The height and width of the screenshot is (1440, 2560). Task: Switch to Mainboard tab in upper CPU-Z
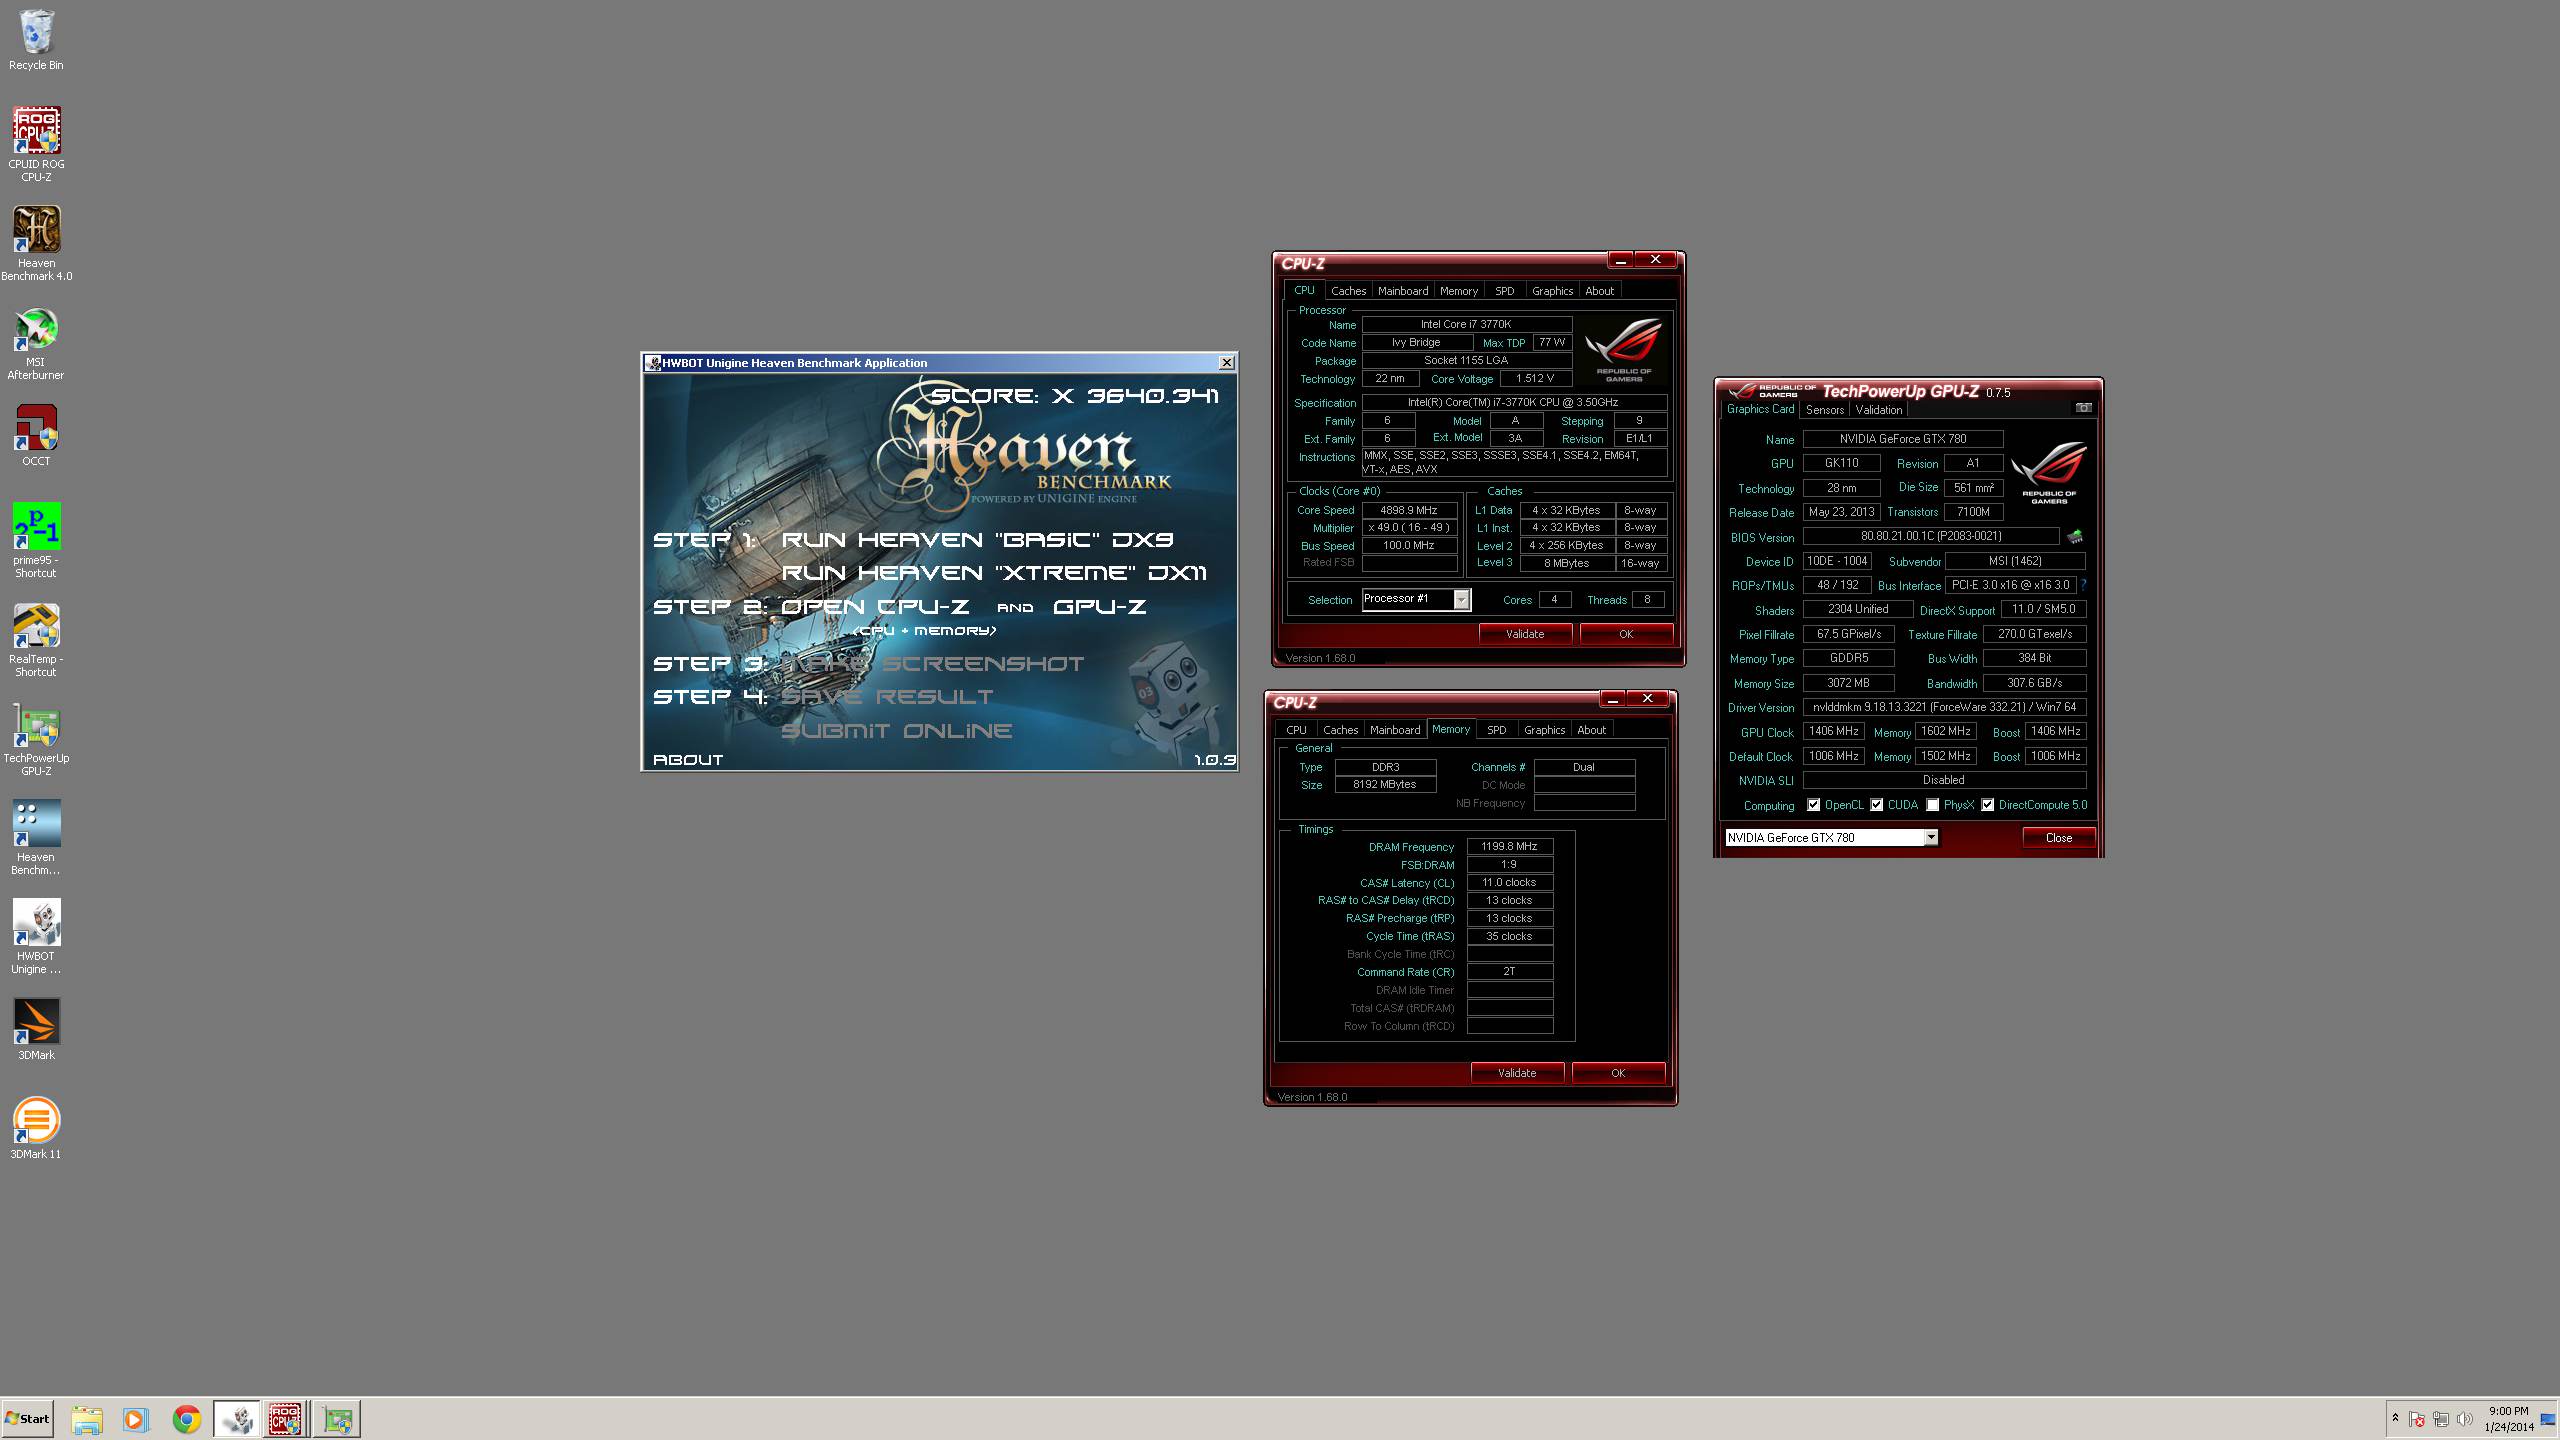(1403, 291)
